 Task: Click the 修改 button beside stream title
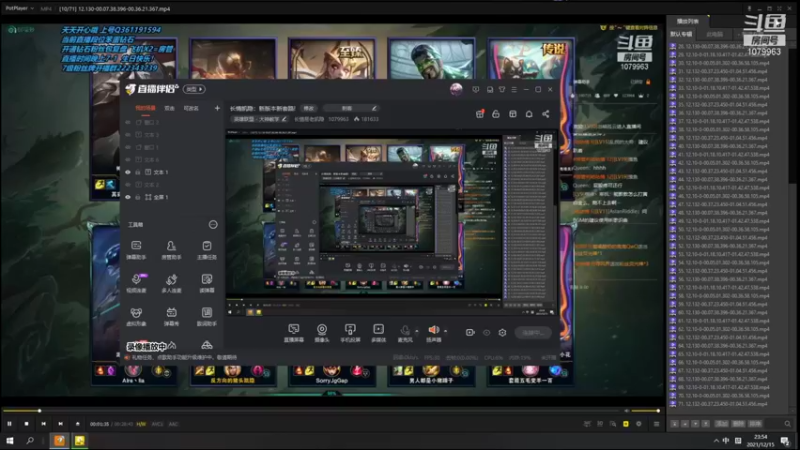pyautogui.click(x=309, y=108)
